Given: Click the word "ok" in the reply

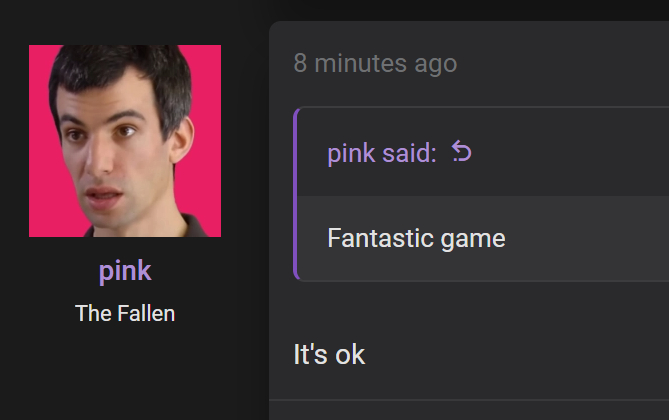Looking at the screenshot, I should [x=350, y=354].
